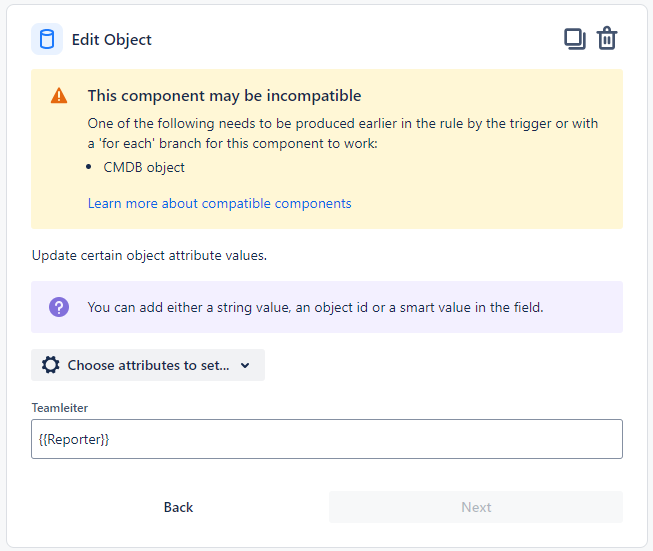Viewport: 653px width, 551px height.
Task: Click the {{Reporter}} value text
Action: coord(72,439)
